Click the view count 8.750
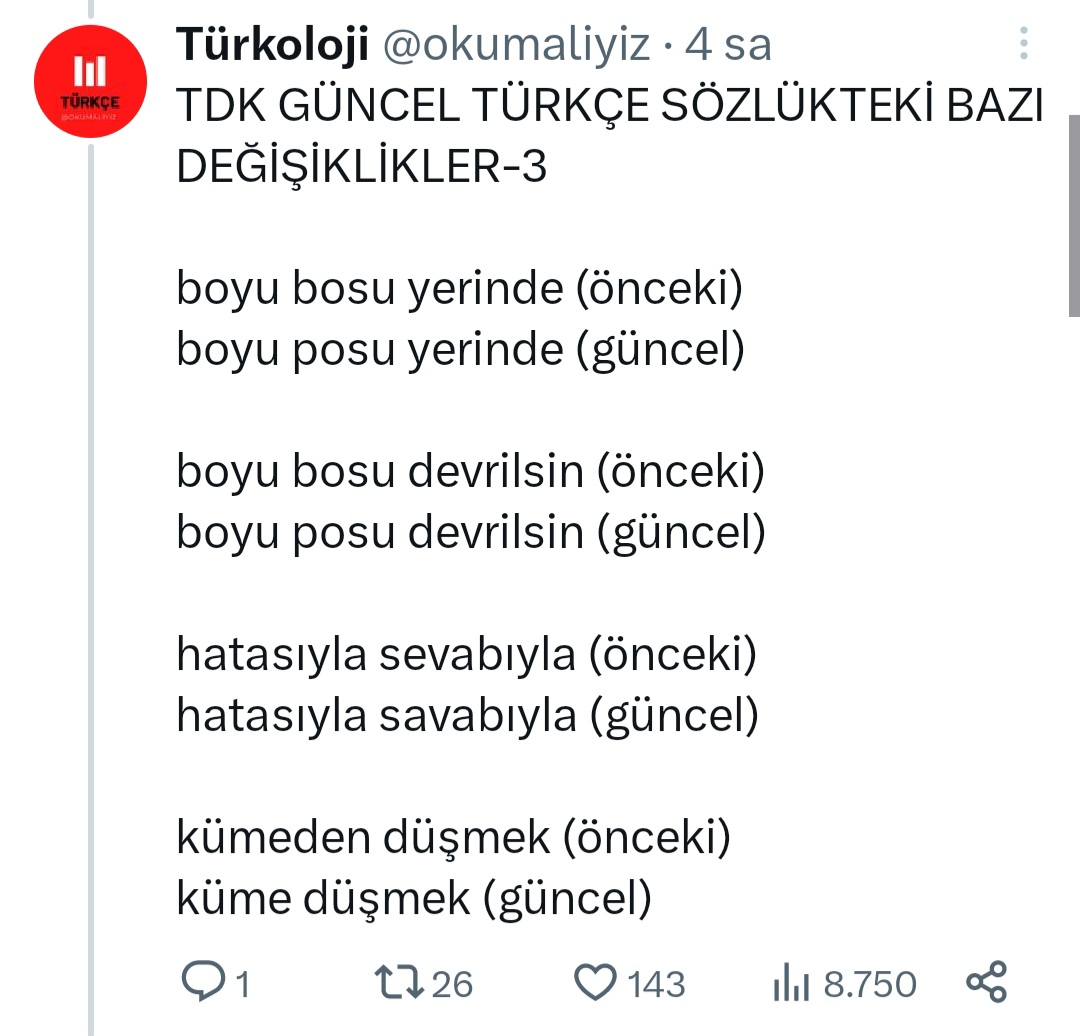 869,985
